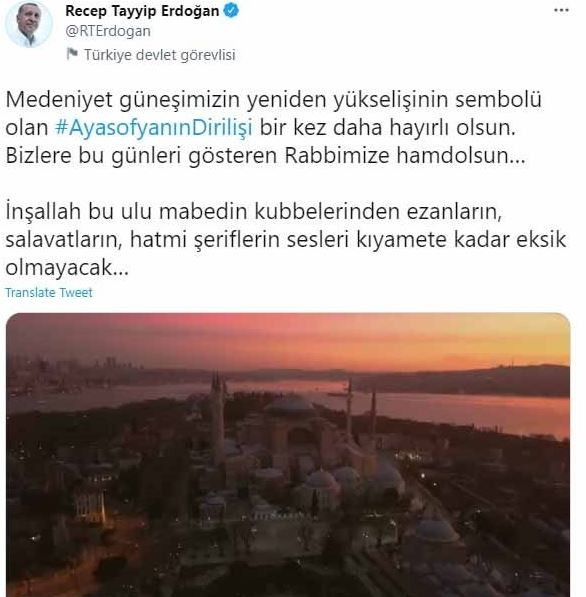
Task: Click the sentence Bizlere bu günleri gösteren
Action: pyautogui.click(x=265, y=156)
